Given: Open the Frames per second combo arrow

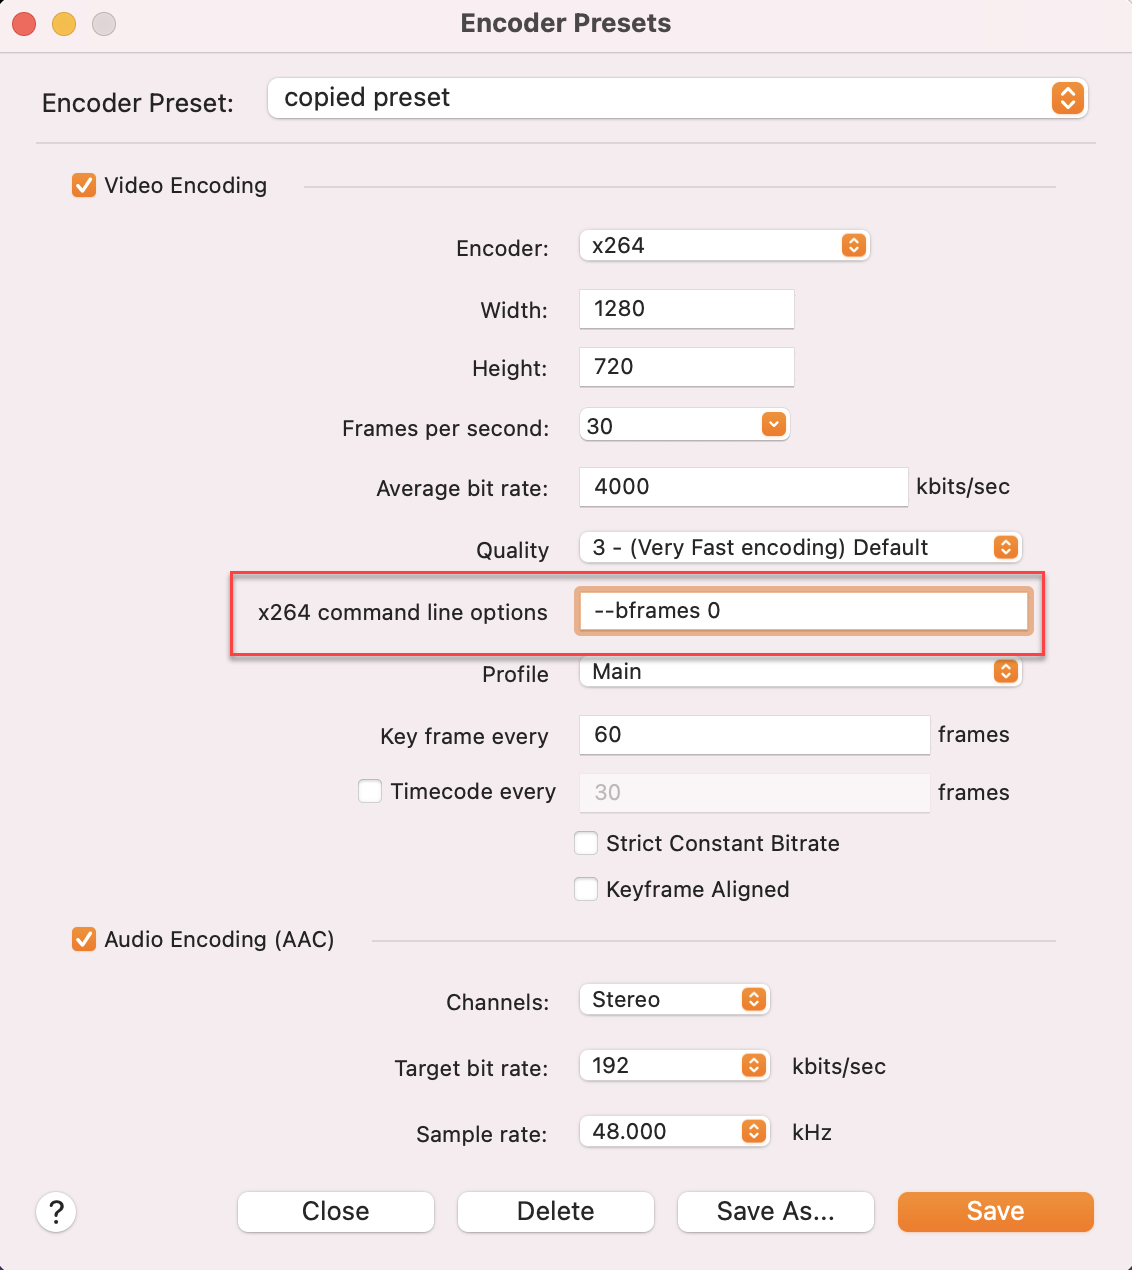Looking at the screenshot, I should 774,425.
